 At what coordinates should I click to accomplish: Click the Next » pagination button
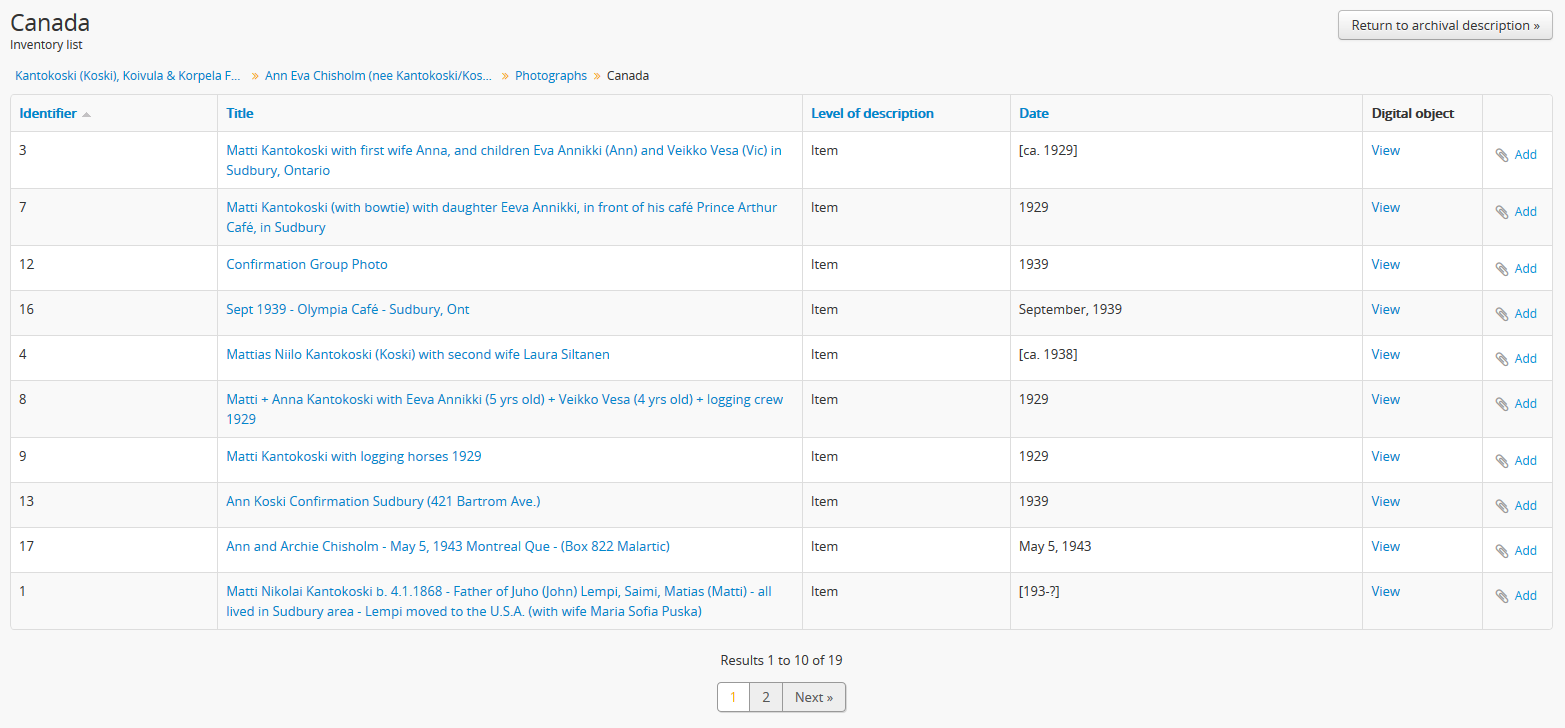[x=814, y=697]
